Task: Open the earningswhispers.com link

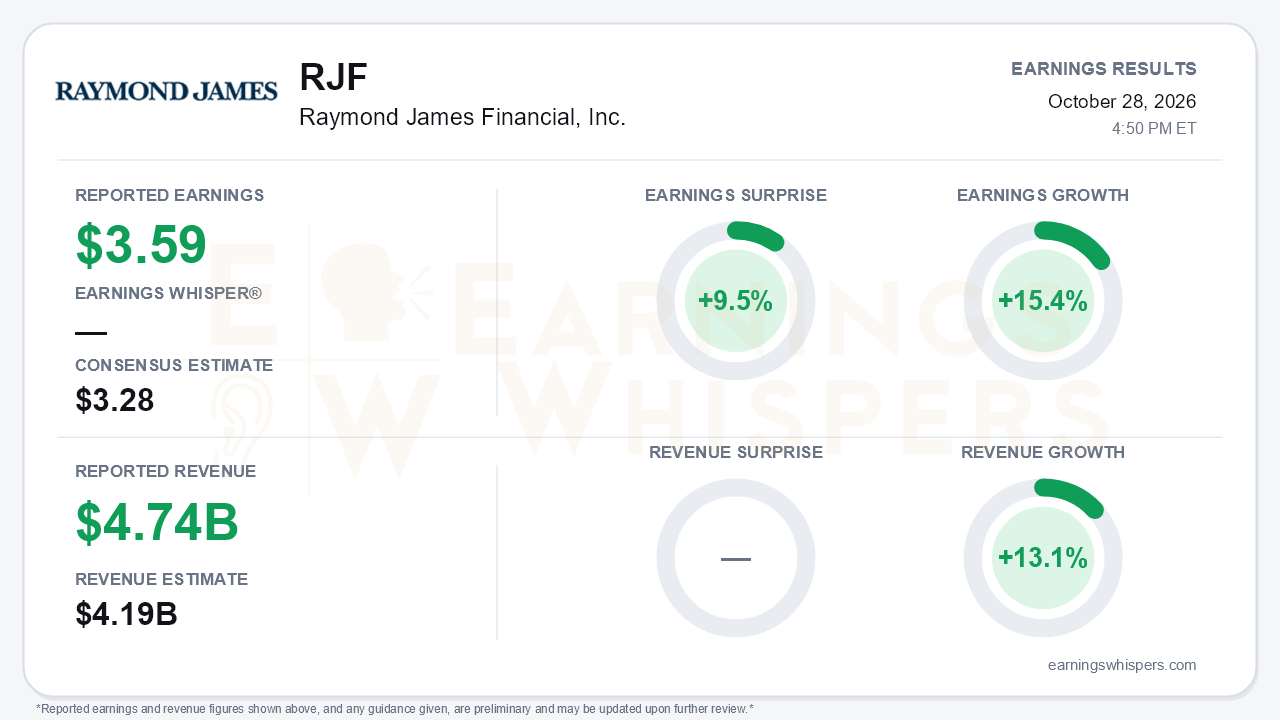Action: (1122, 665)
